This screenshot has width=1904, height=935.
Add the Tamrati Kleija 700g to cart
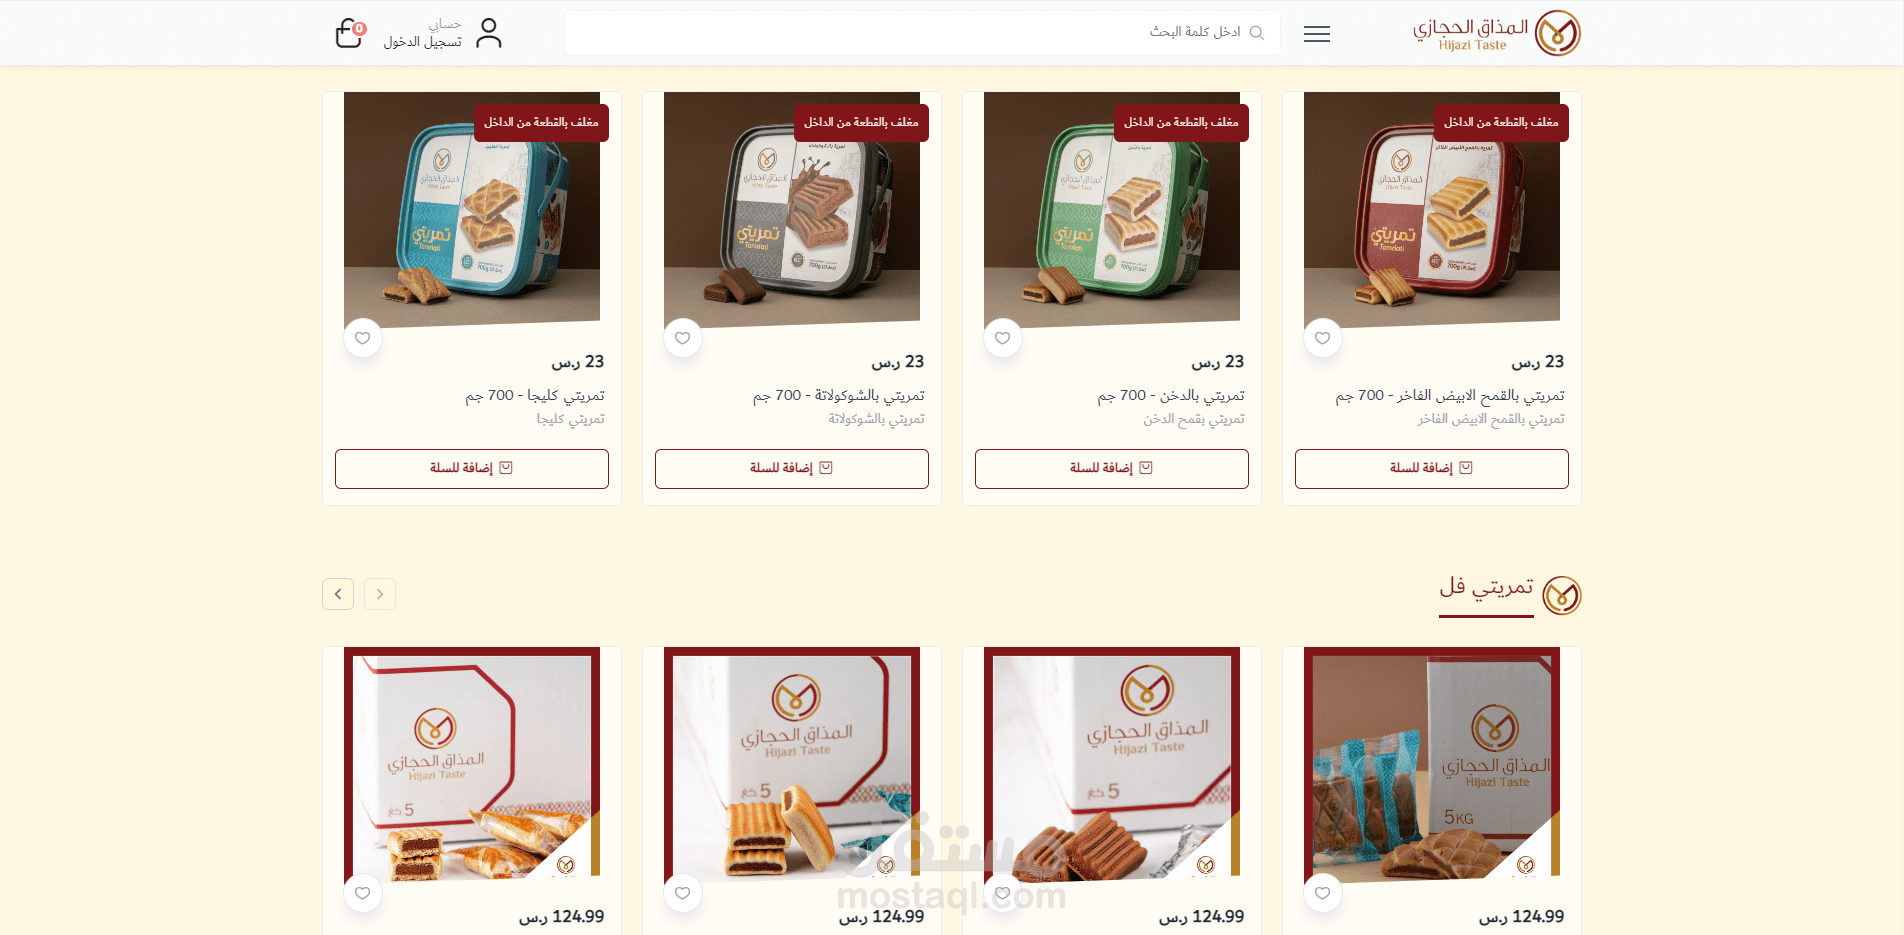(472, 468)
